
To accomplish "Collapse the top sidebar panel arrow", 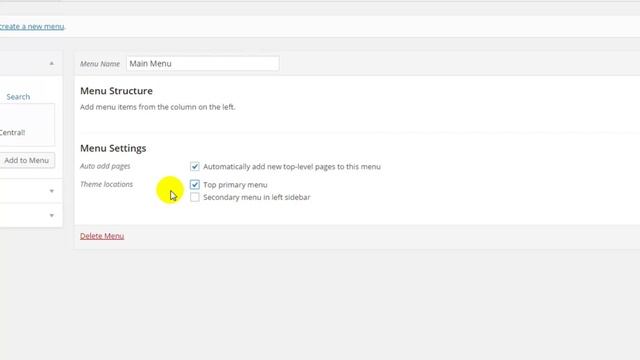I will click(52, 63).
